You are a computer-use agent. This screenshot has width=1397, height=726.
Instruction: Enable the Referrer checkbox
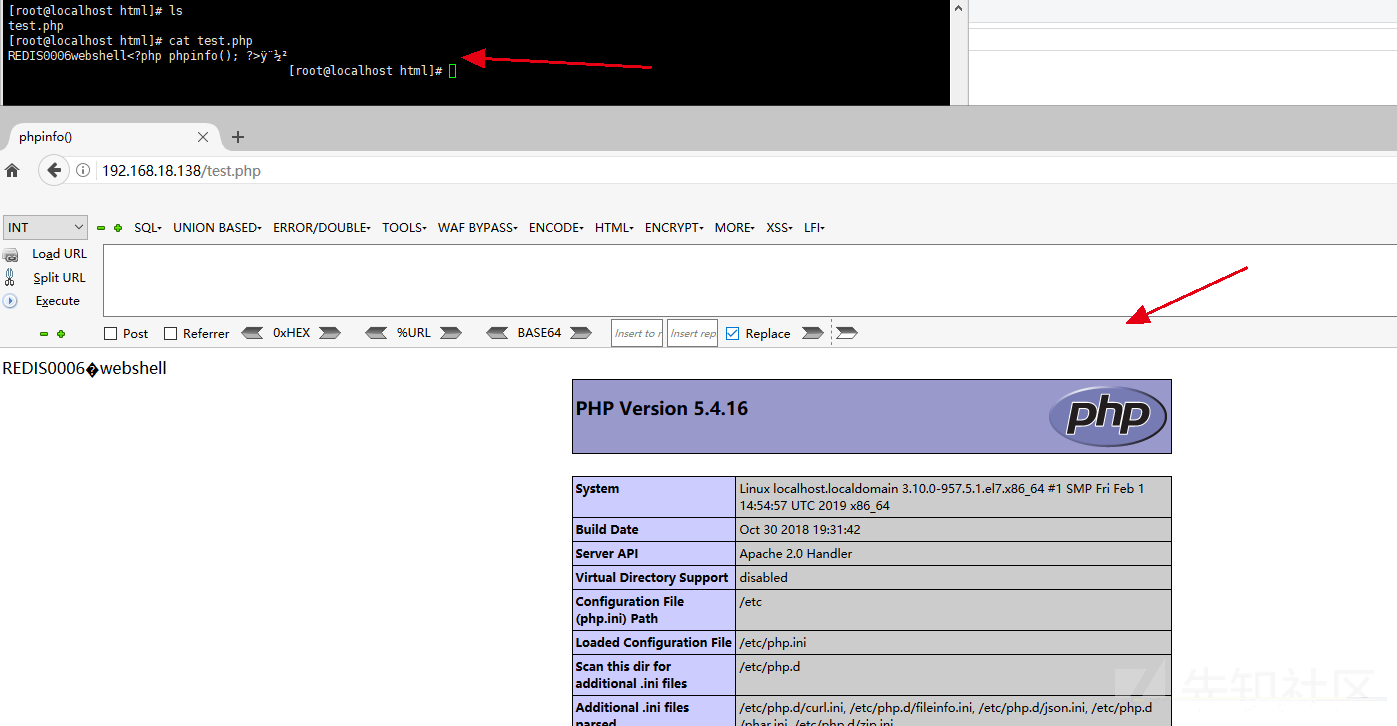tap(170, 334)
